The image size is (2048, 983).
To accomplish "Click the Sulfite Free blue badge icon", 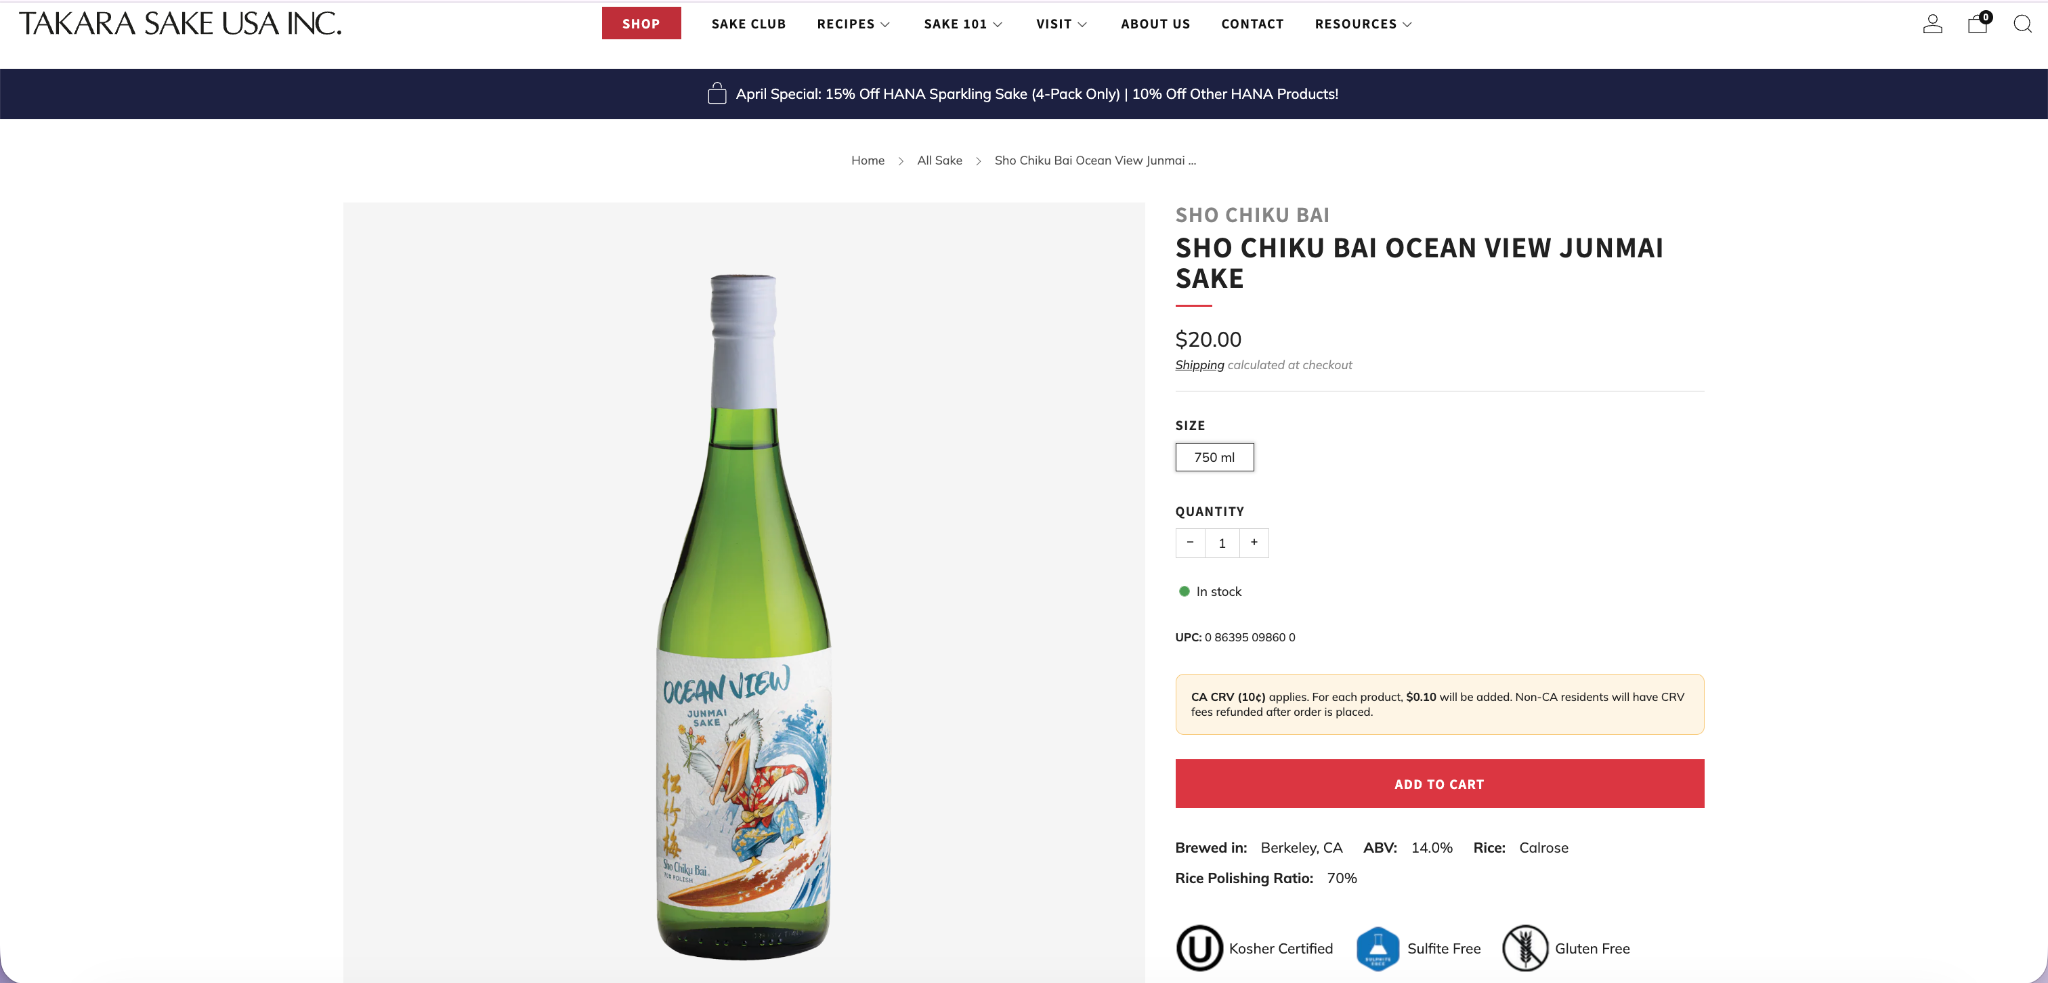I will coord(1378,948).
